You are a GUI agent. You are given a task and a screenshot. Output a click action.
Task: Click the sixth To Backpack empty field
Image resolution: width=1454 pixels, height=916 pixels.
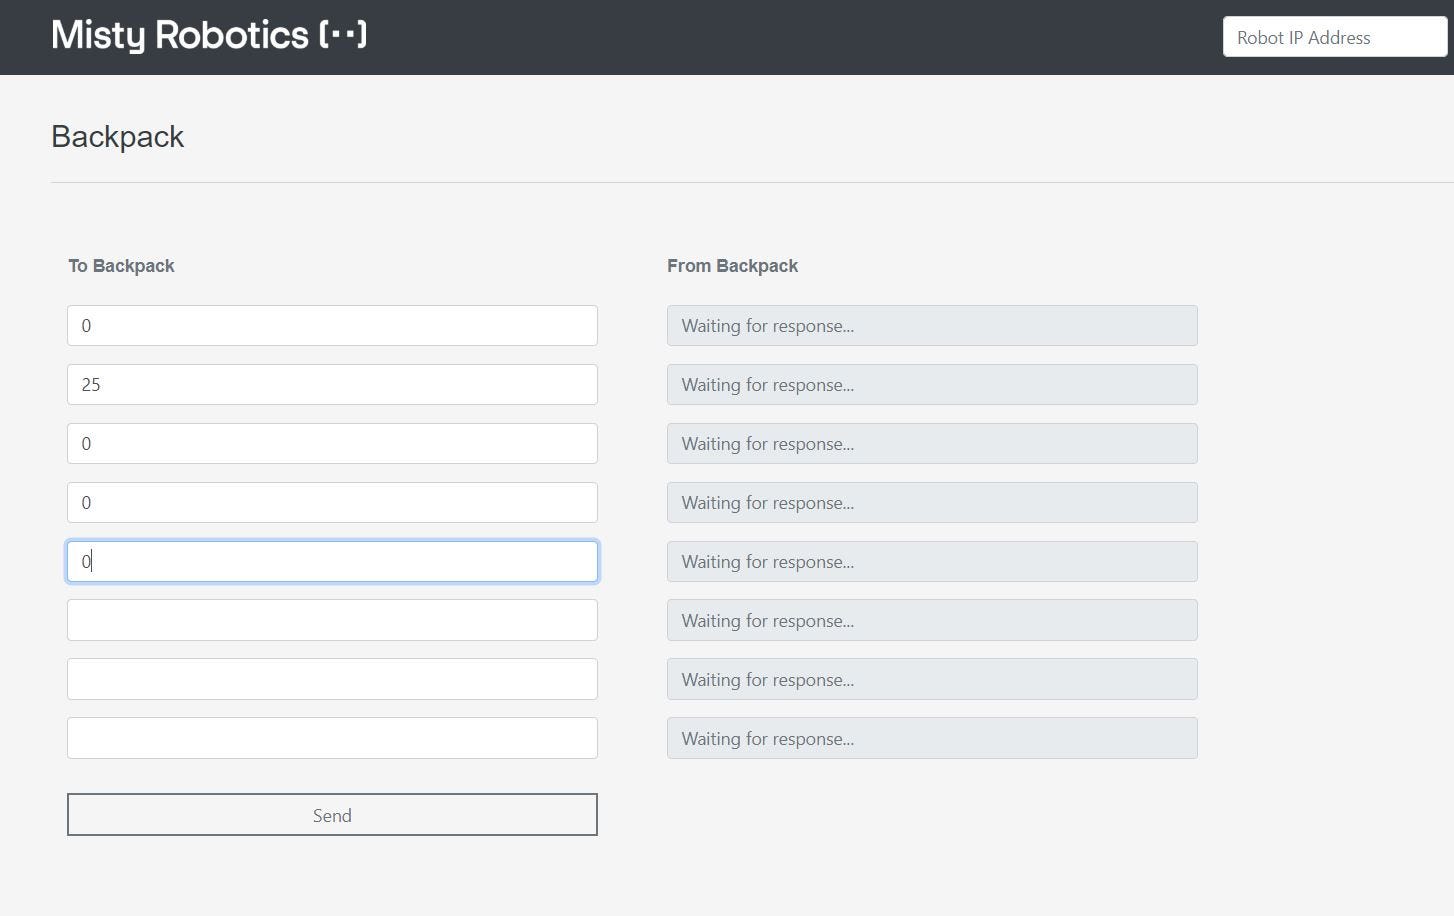click(332, 620)
